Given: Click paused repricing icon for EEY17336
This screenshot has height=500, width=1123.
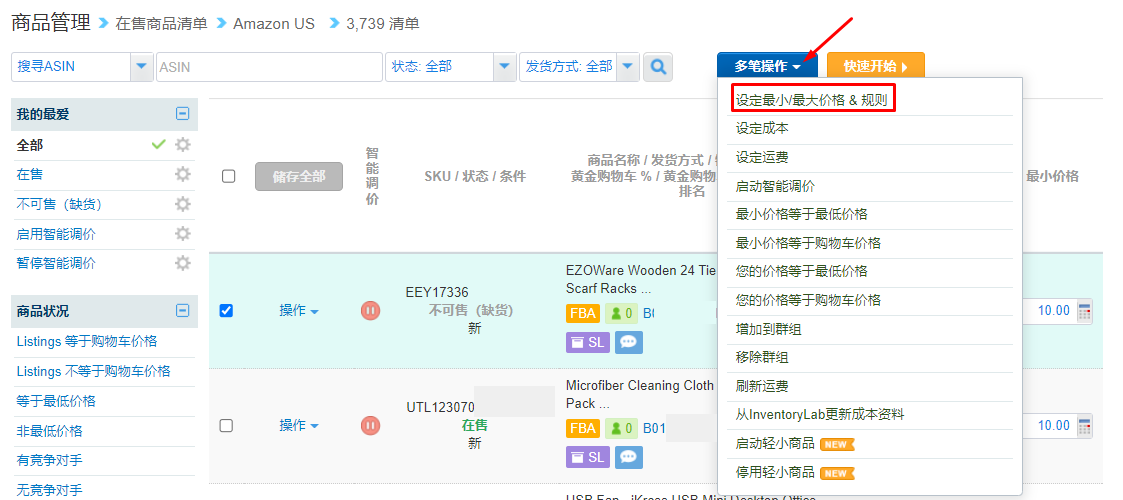Looking at the screenshot, I should pyautogui.click(x=370, y=310).
